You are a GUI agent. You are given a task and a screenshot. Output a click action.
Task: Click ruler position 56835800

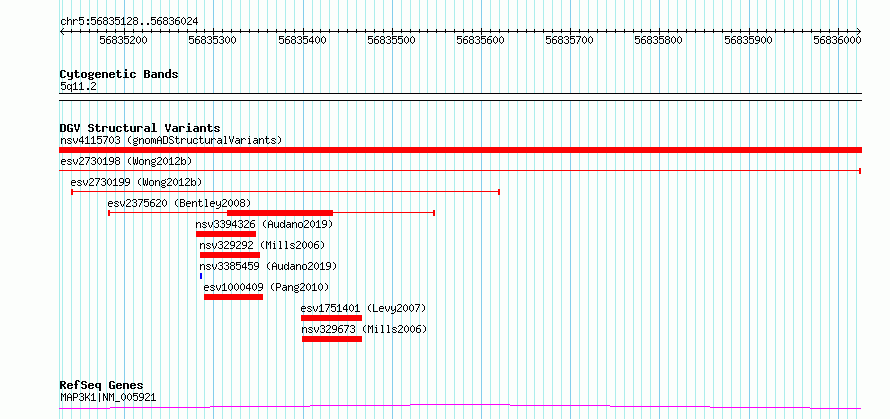point(658,40)
